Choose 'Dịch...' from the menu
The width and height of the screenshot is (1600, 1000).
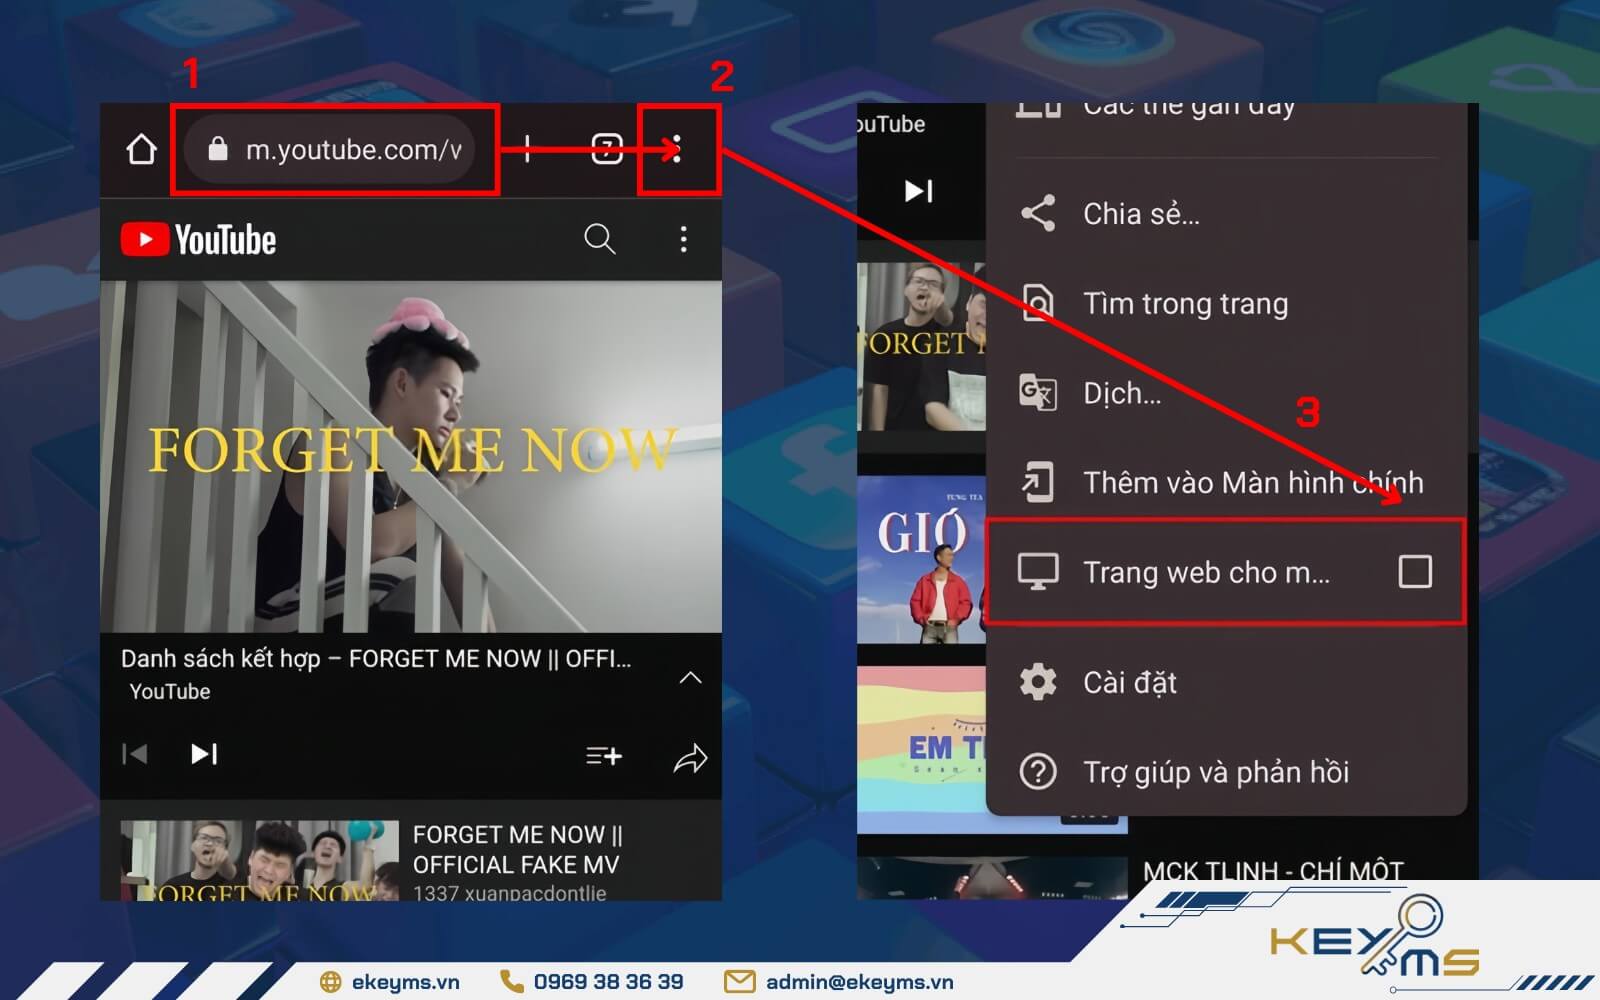(1226, 393)
